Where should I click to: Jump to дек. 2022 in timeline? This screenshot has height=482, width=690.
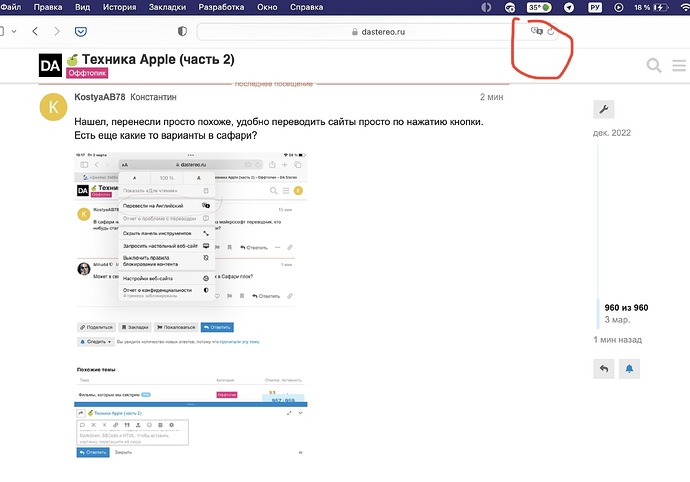click(612, 133)
